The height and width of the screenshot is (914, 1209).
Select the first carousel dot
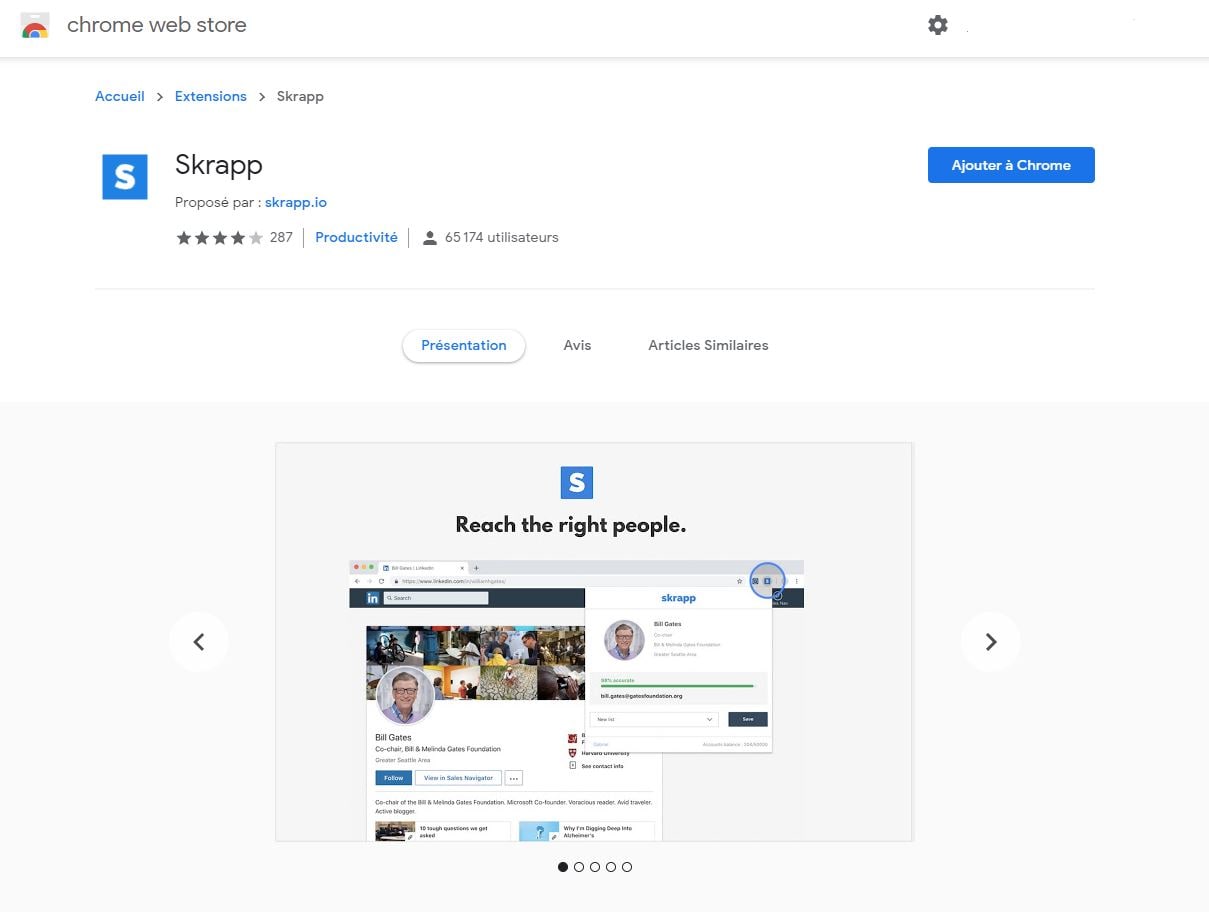(x=563, y=867)
